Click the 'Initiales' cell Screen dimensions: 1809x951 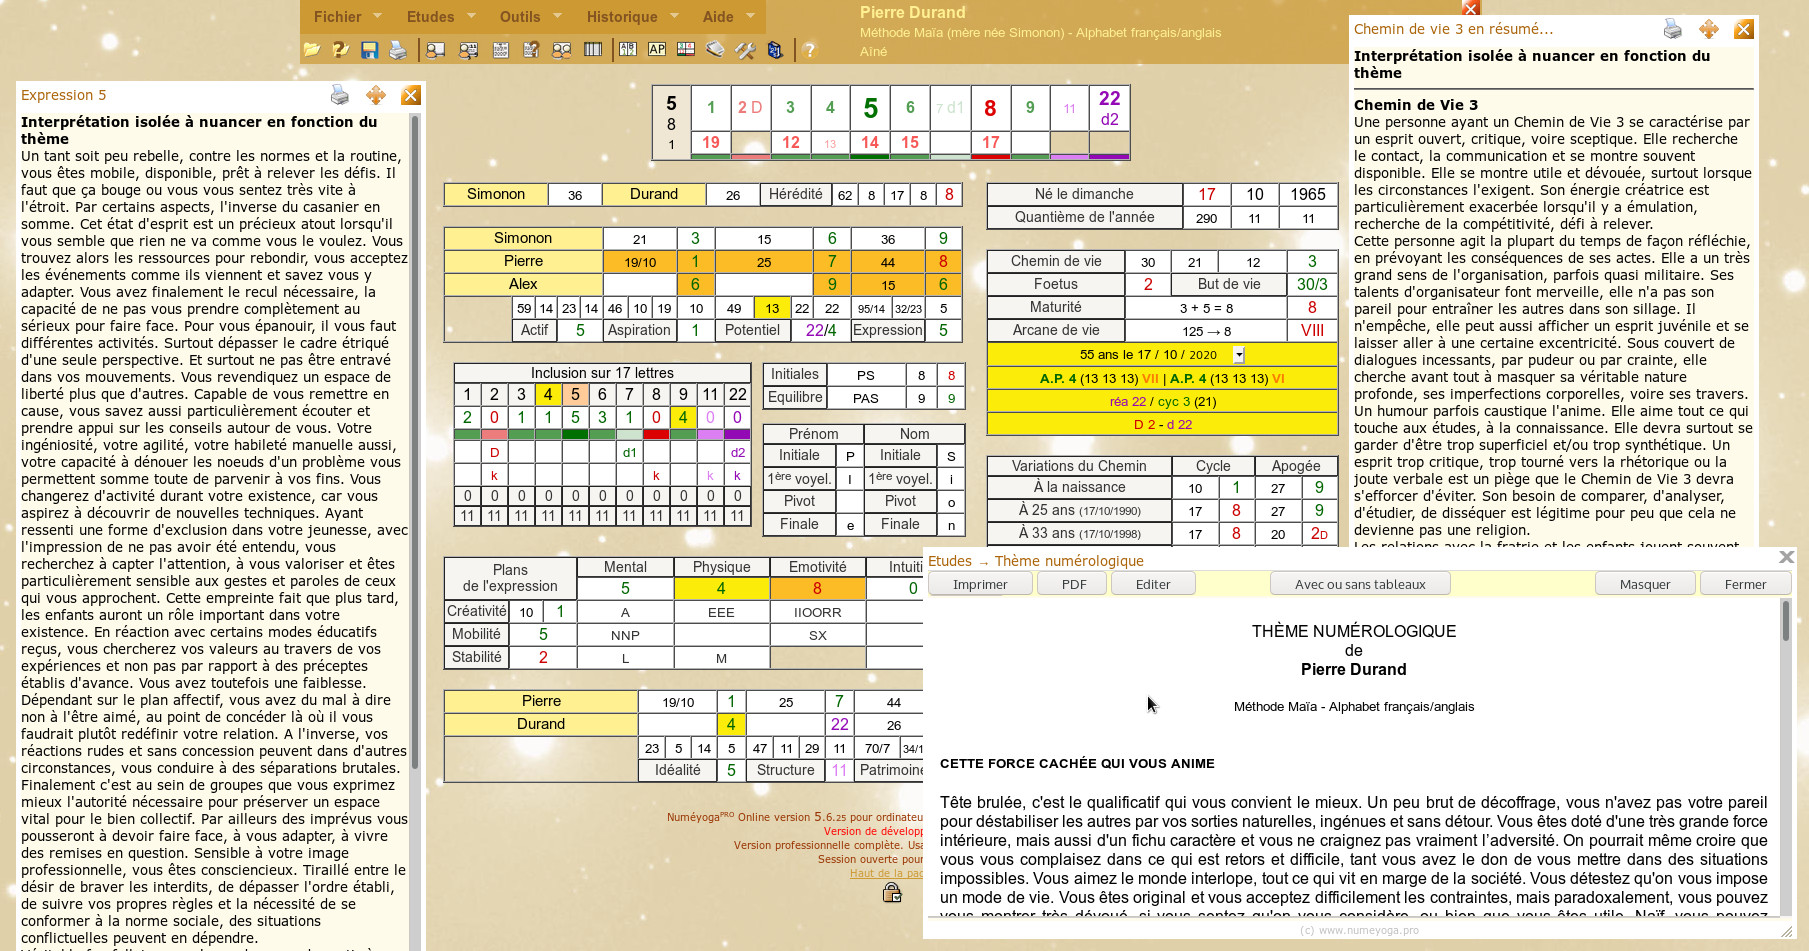(795, 374)
